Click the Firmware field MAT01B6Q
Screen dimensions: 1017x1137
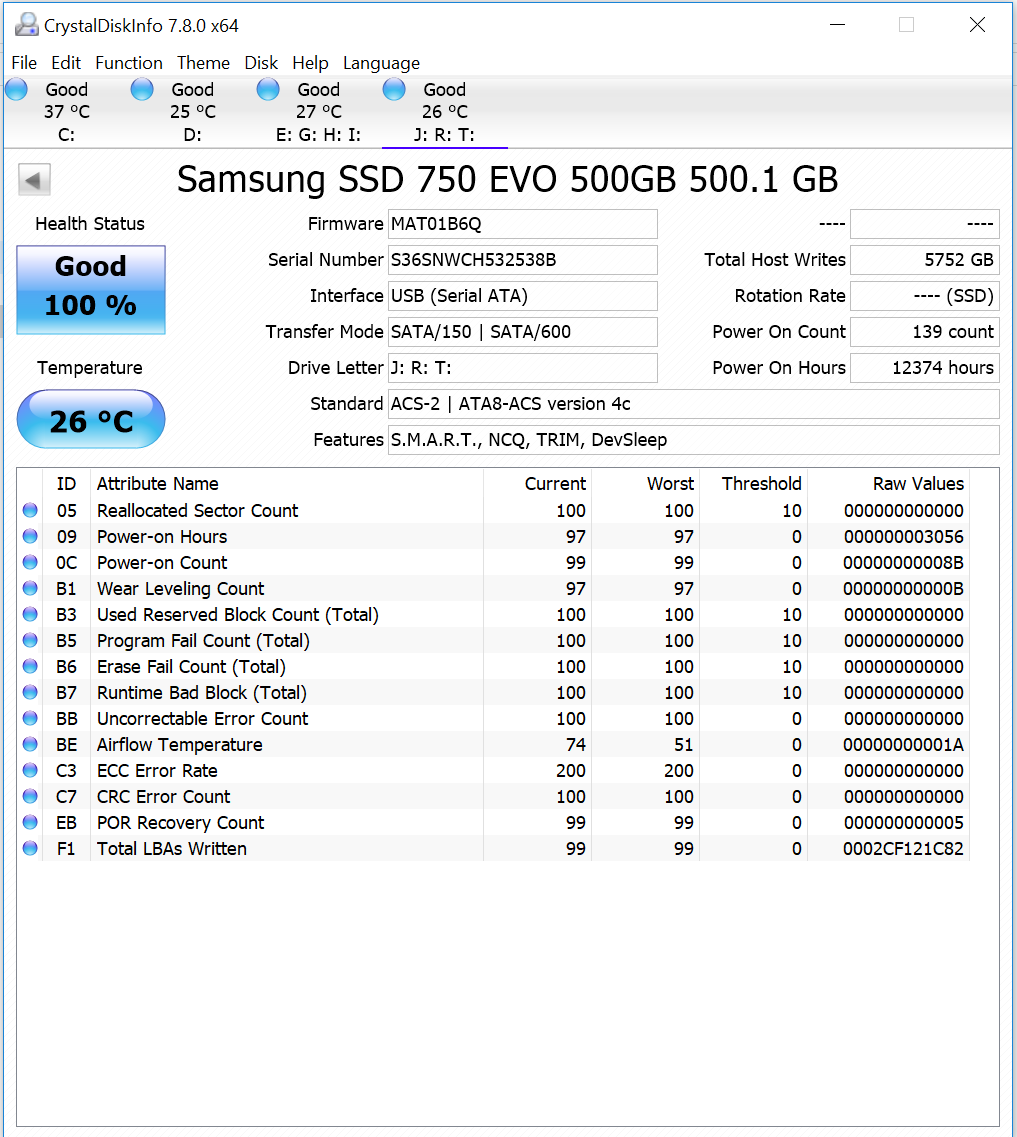[x=523, y=224]
